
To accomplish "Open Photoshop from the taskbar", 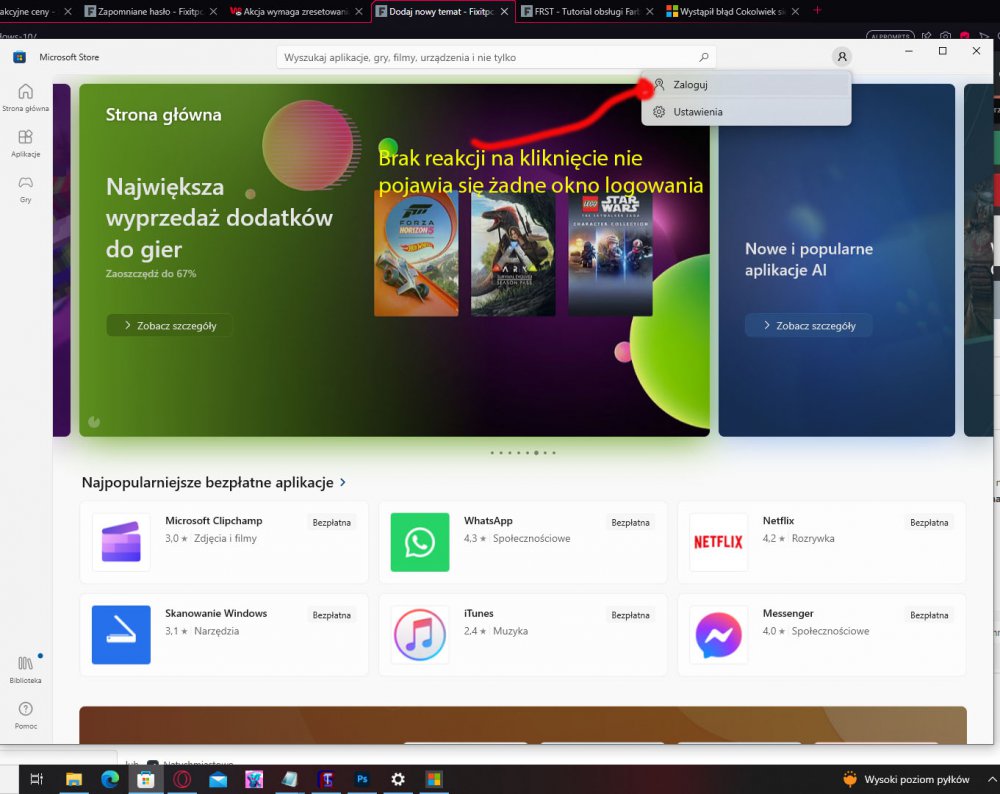I will coord(361,779).
